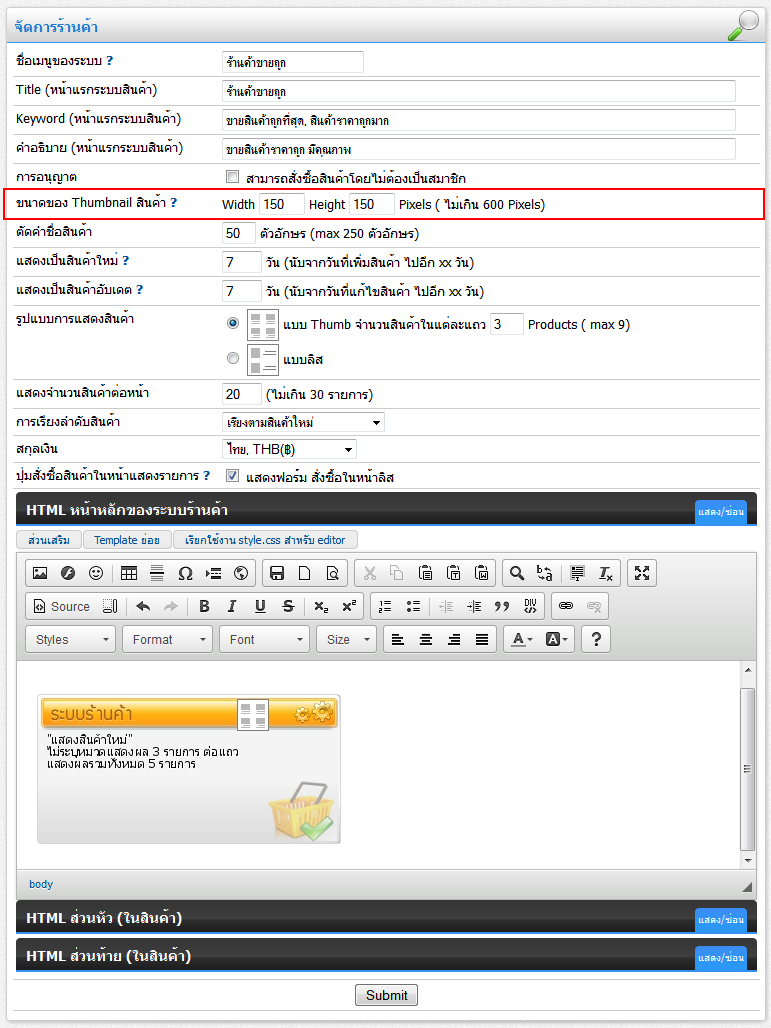Choose the list display layout radio
Viewport: 771px width, 1028px height.
tap(233, 358)
